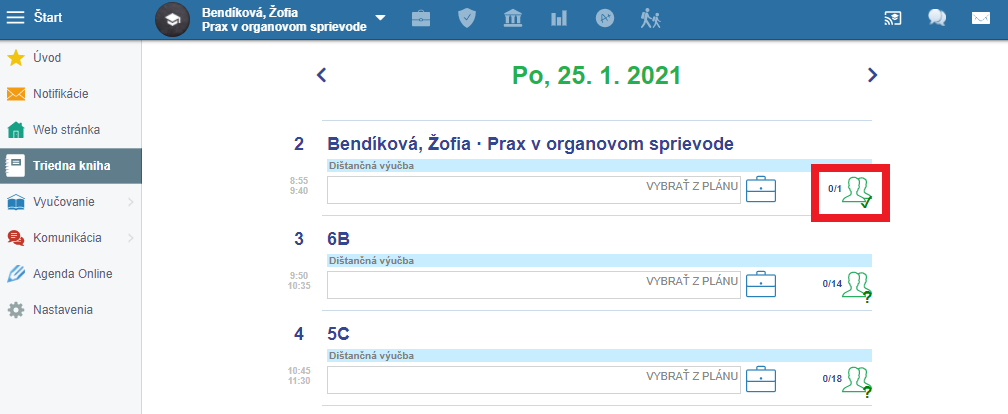
Task: Open the bar chart statistics icon
Action: point(559,18)
